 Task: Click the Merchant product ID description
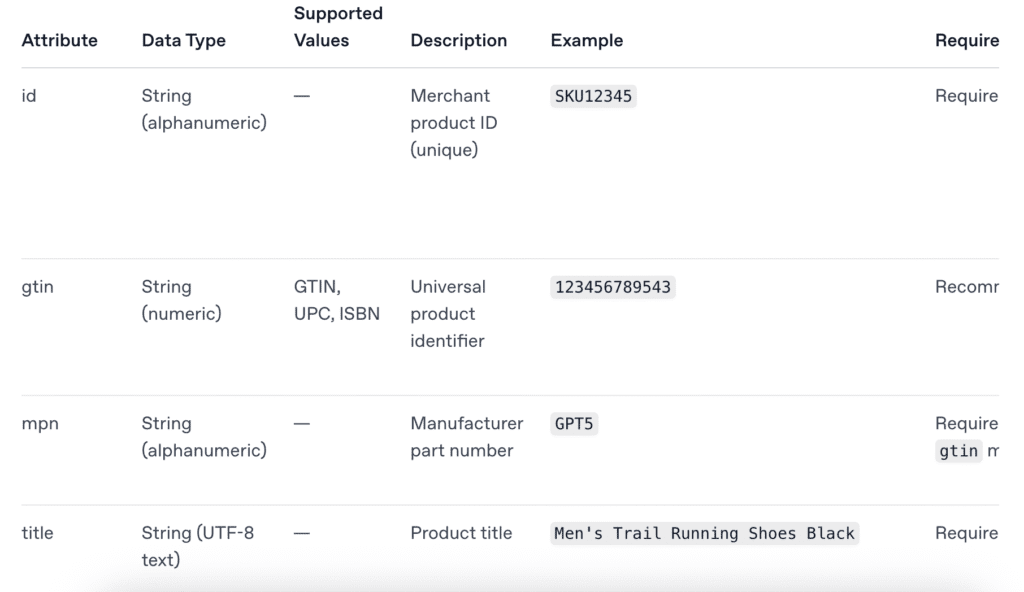point(453,123)
